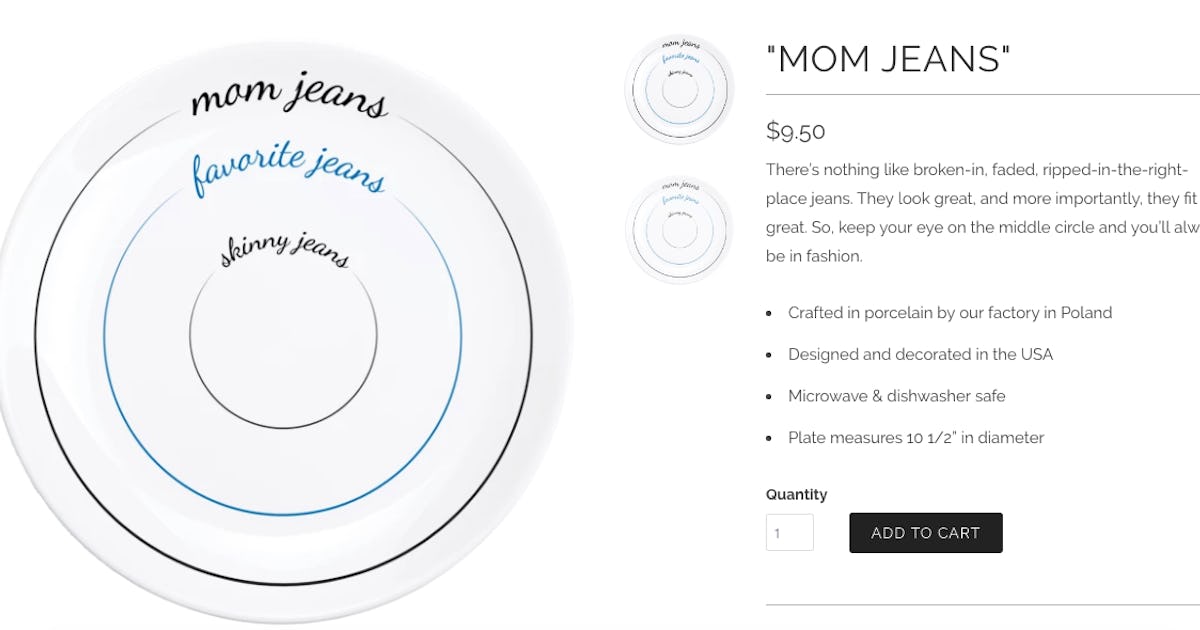Click the ADD TO CART button
The image size is (1200, 630).
pyautogui.click(x=925, y=532)
